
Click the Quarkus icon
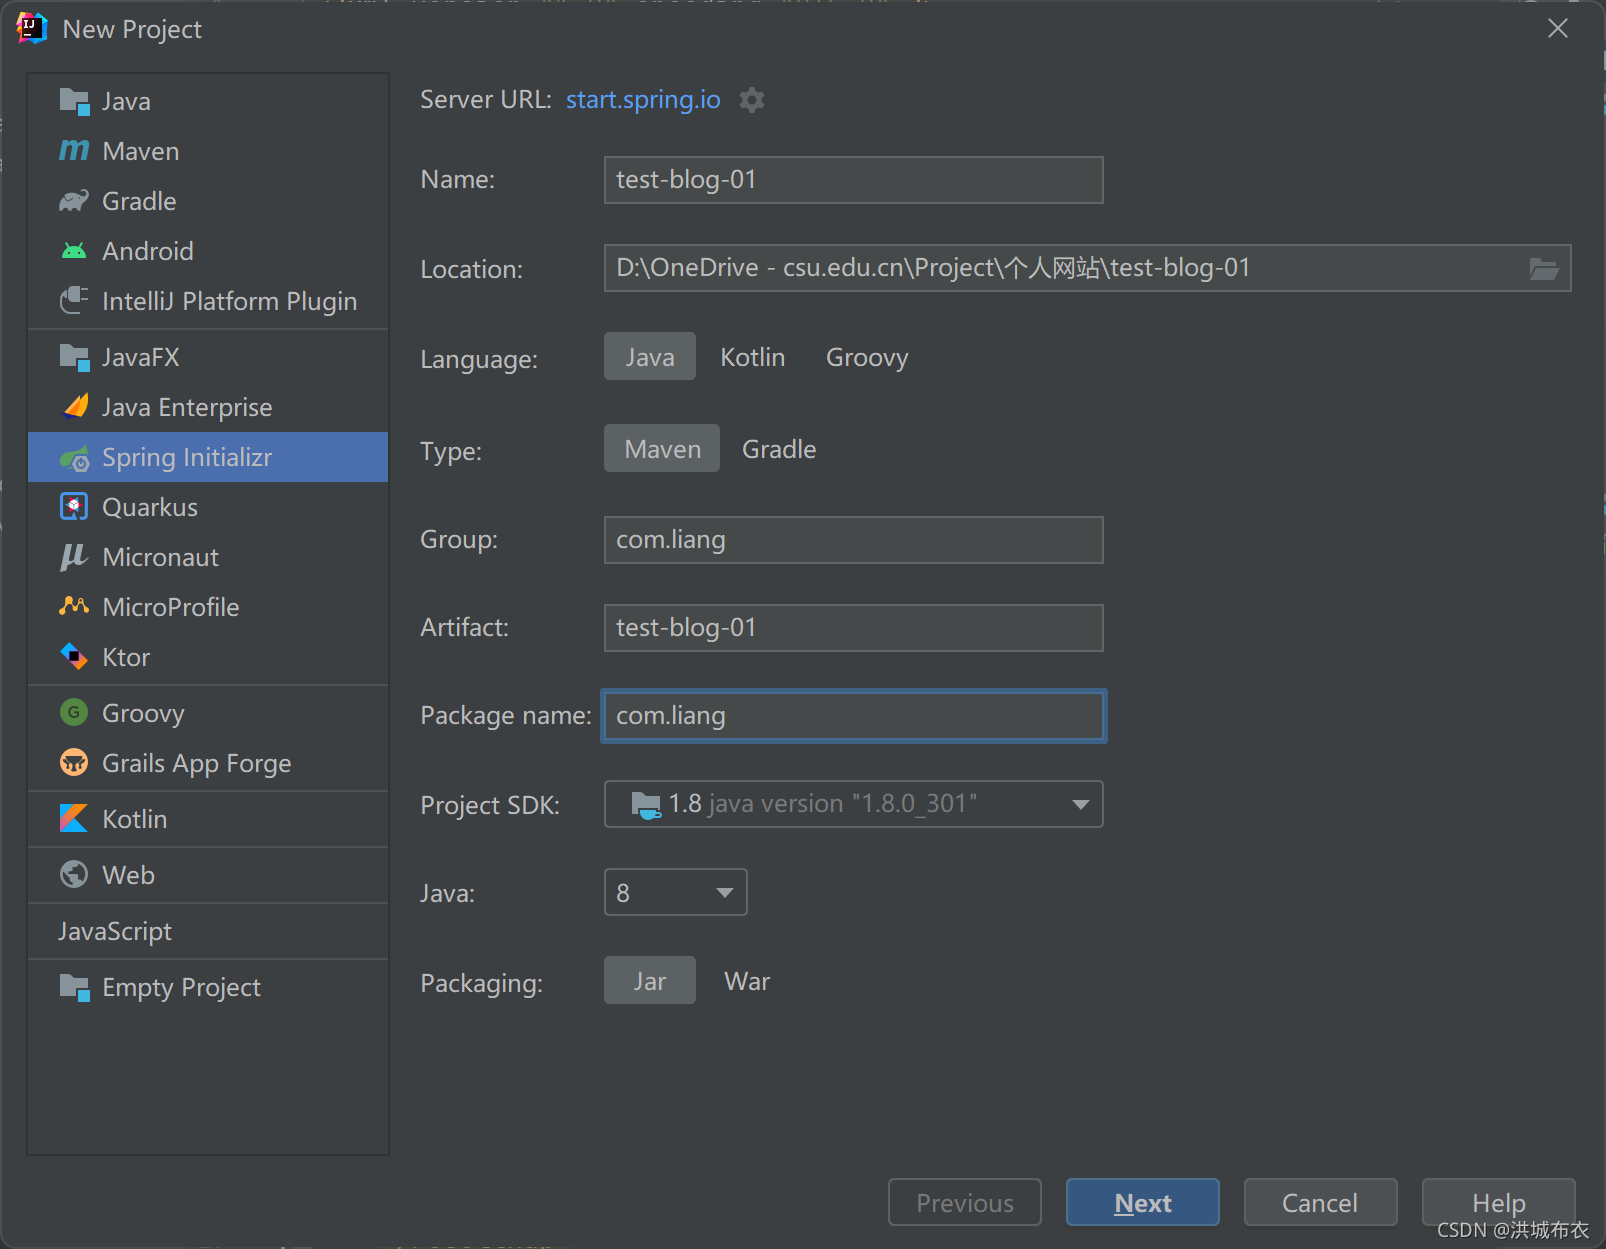point(74,507)
